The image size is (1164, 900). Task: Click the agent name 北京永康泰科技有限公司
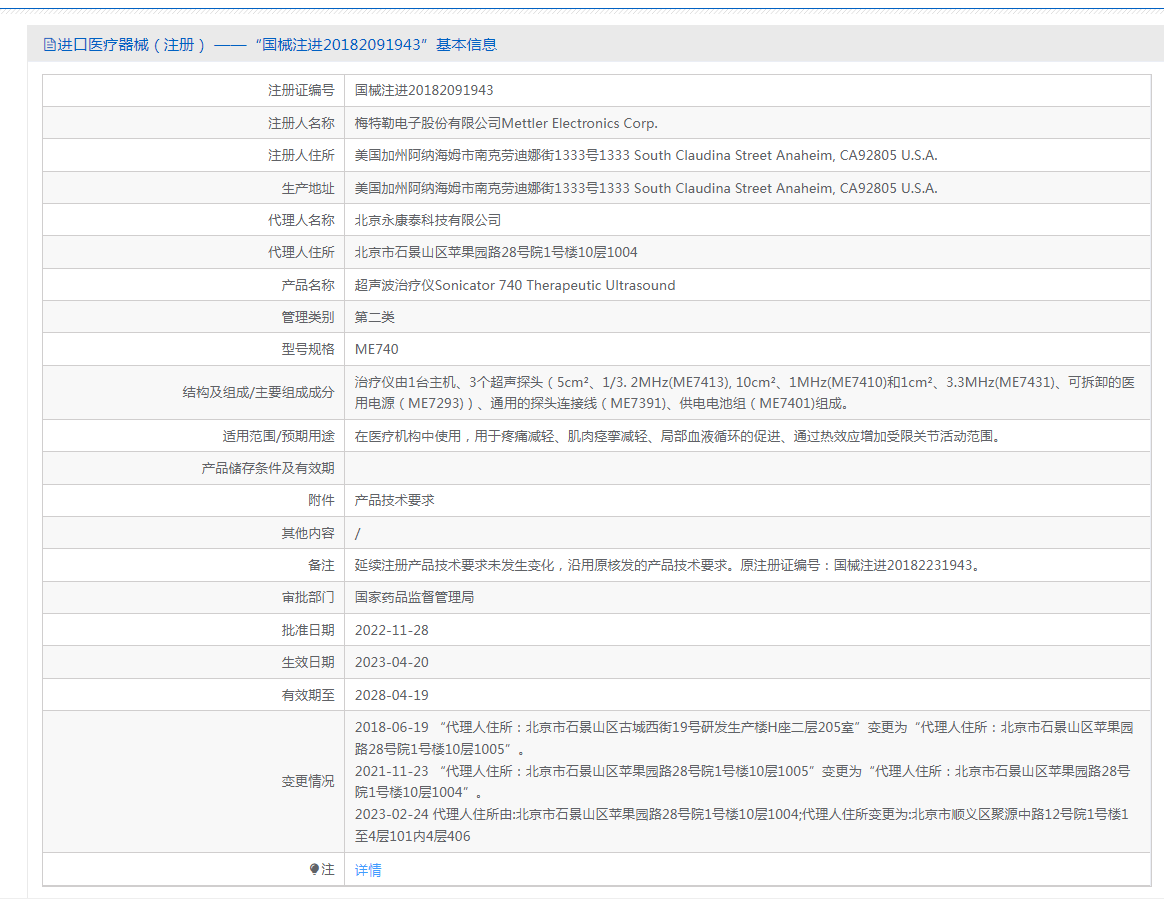pyautogui.click(x=428, y=221)
